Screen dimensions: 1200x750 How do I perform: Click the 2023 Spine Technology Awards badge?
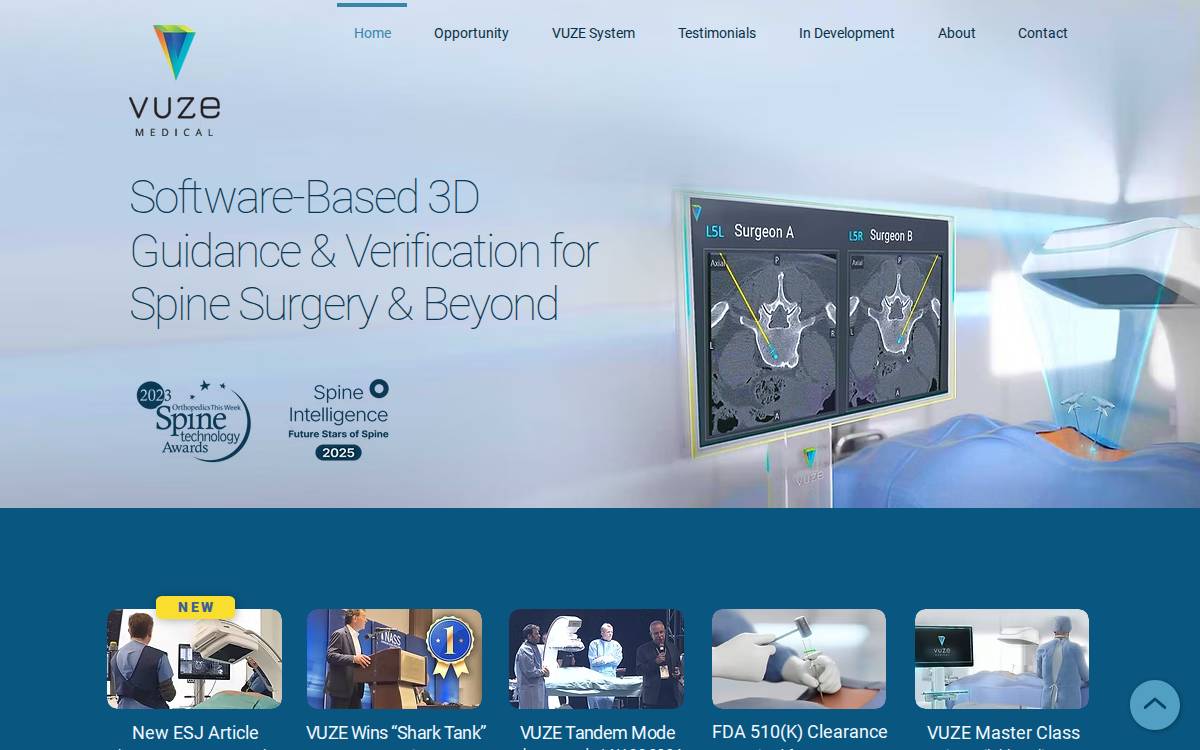pos(194,420)
